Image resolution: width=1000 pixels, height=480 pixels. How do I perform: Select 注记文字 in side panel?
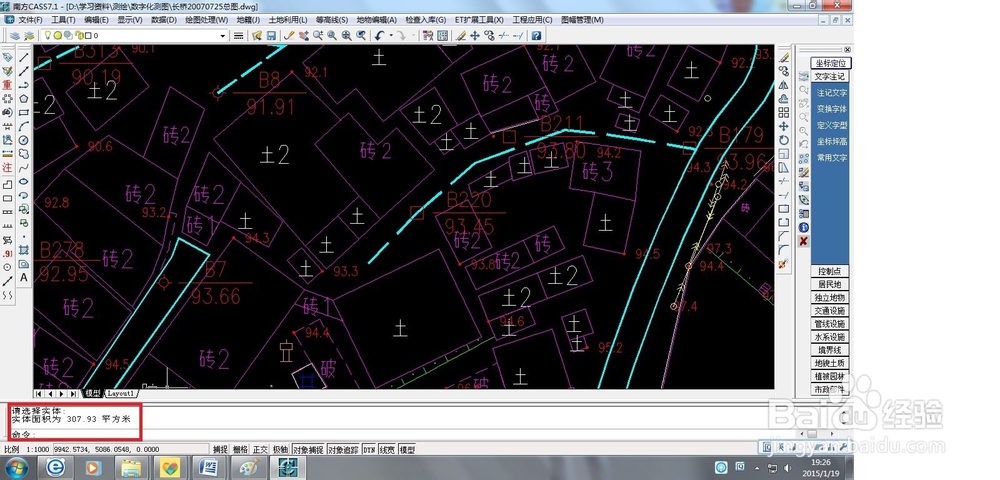[832, 92]
